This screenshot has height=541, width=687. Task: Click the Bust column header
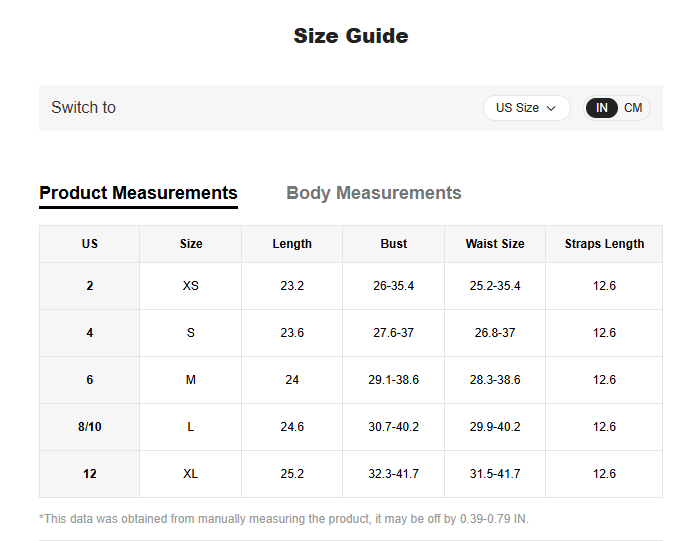click(394, 244)
